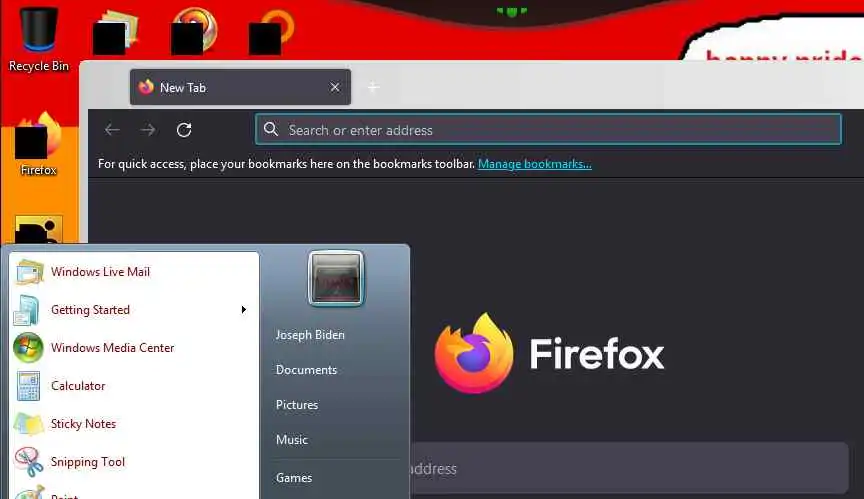The width and height of the screenshot is (864, 499).
Task: Click the Sticky Notes icon
Action: [29, 424]
